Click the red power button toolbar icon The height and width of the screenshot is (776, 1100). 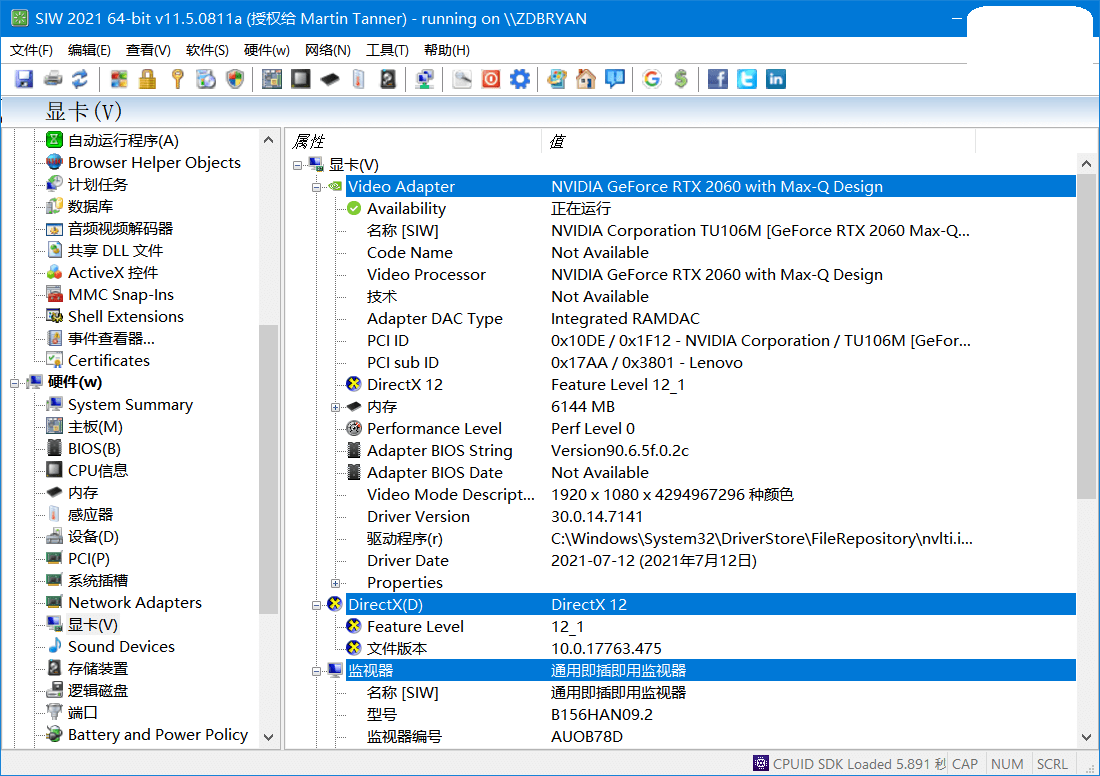click(491, 79)
